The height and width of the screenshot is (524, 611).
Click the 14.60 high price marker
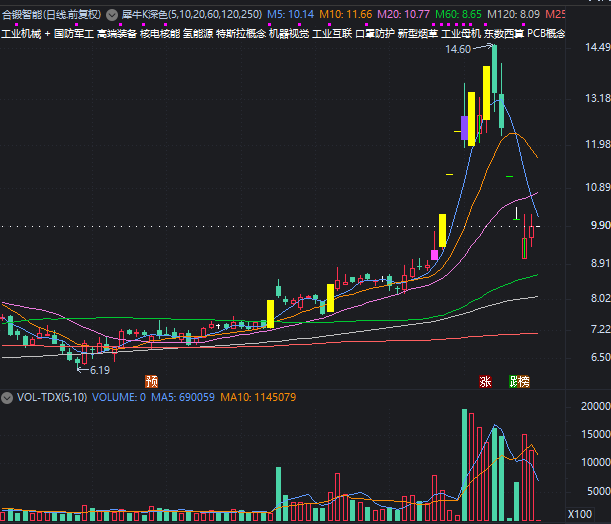465,49
